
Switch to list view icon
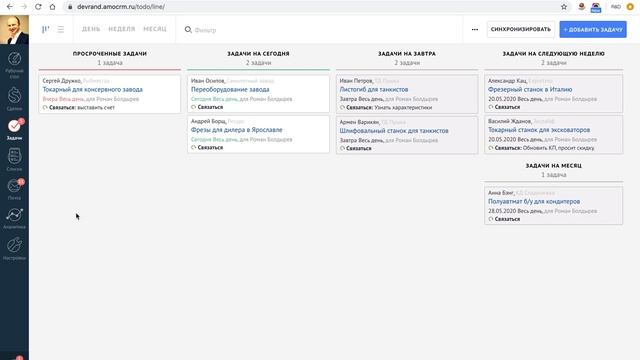[x=61, y=29]
